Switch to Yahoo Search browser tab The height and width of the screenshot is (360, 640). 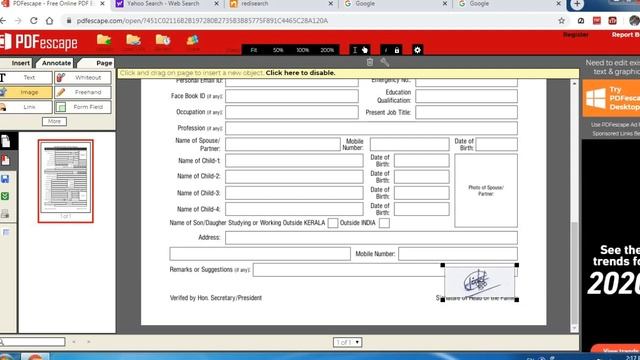coord(163,4)
